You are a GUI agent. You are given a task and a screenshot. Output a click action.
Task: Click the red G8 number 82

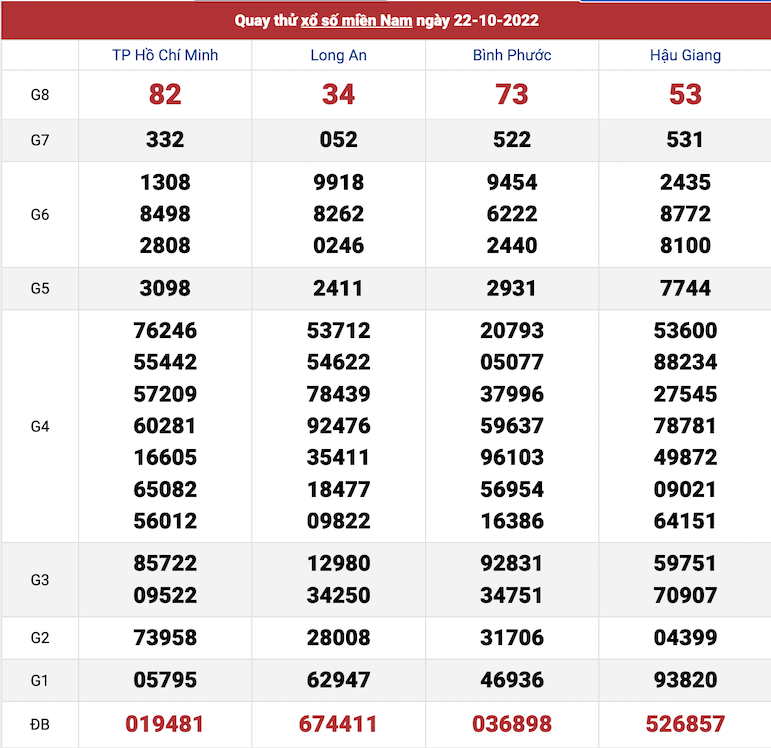[165, 94]
